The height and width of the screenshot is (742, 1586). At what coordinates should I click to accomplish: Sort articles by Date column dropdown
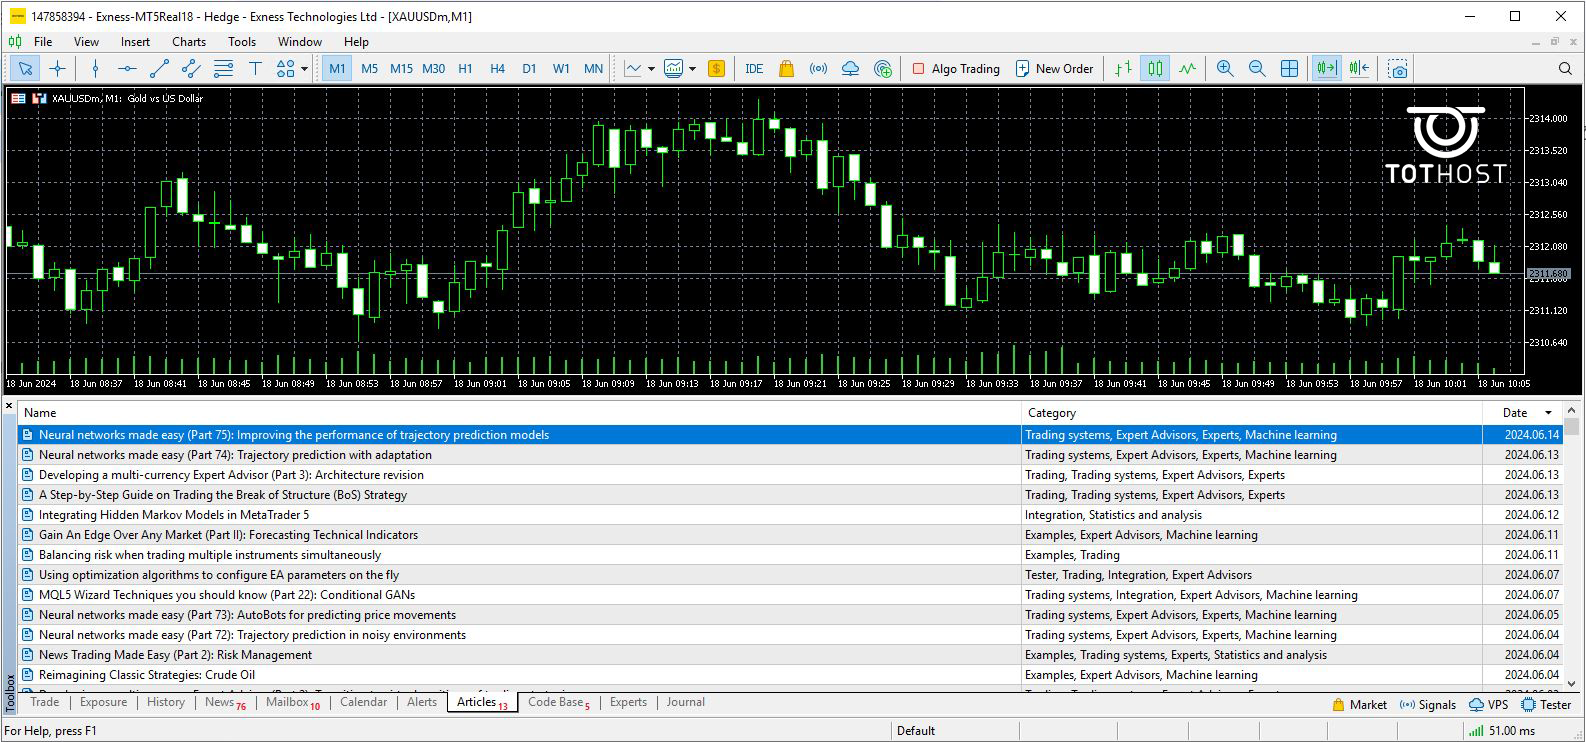pyautogui.click(x=1549, y=413)
